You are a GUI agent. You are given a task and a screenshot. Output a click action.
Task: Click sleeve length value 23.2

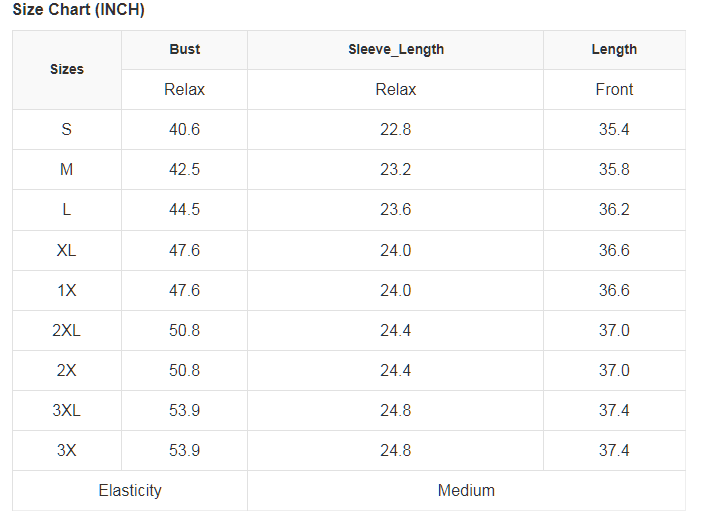point(396,169)
